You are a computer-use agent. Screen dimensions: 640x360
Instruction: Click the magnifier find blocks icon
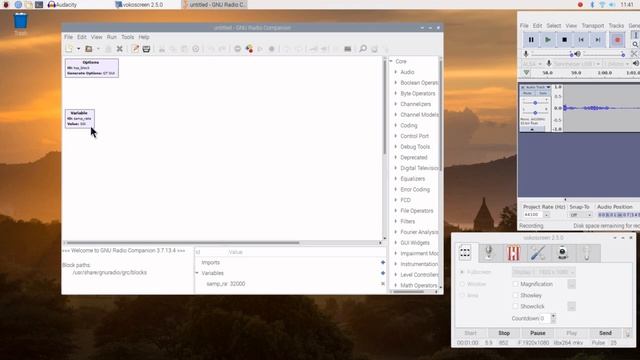pyautogui.click(x=362, y=49)
